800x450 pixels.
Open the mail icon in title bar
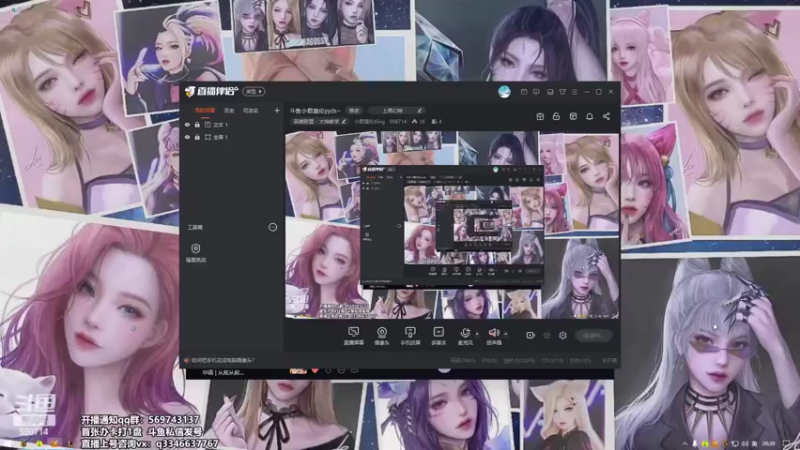point(524,92)
